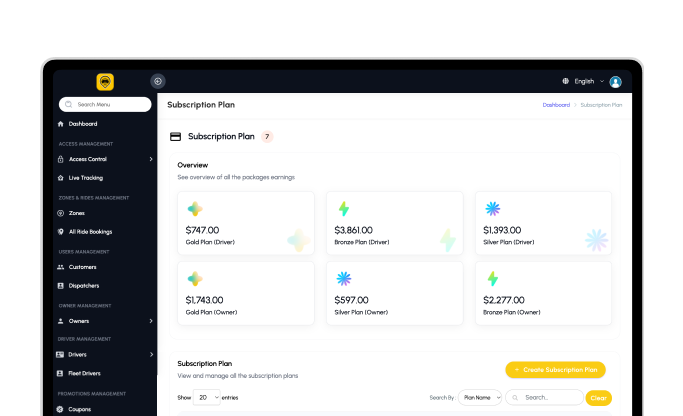Click the $1,743.00 Gold Plan amount
The height and width of the screenshot is (416, 683).
click(204, 300)
